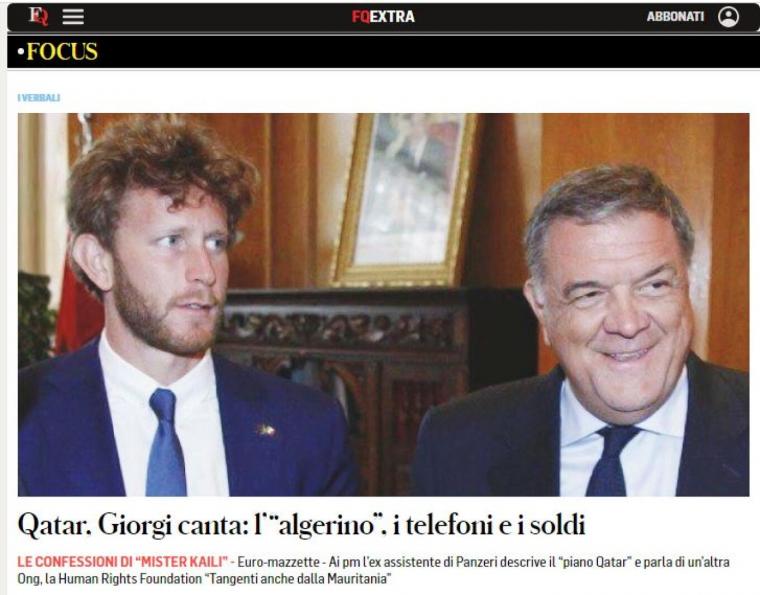Open the headline 'Qatar, Giorgi canta' article
Screen dimensions: 760x595
tap(301, 525)
